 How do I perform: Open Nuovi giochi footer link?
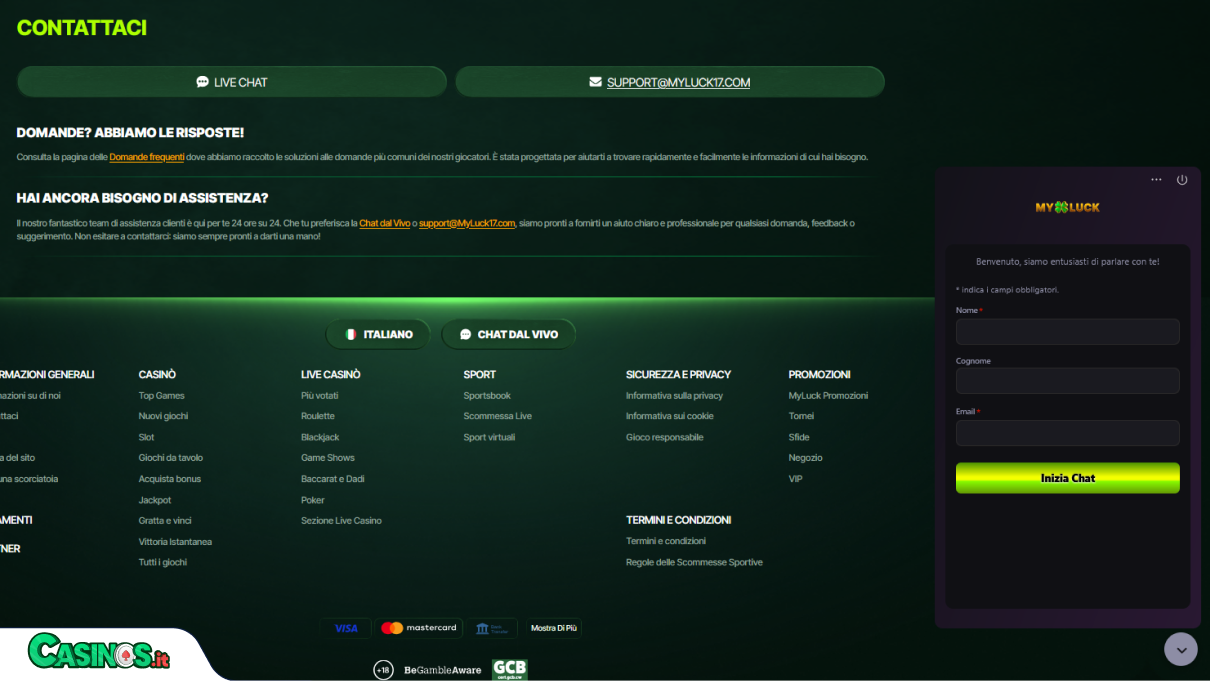163,416
